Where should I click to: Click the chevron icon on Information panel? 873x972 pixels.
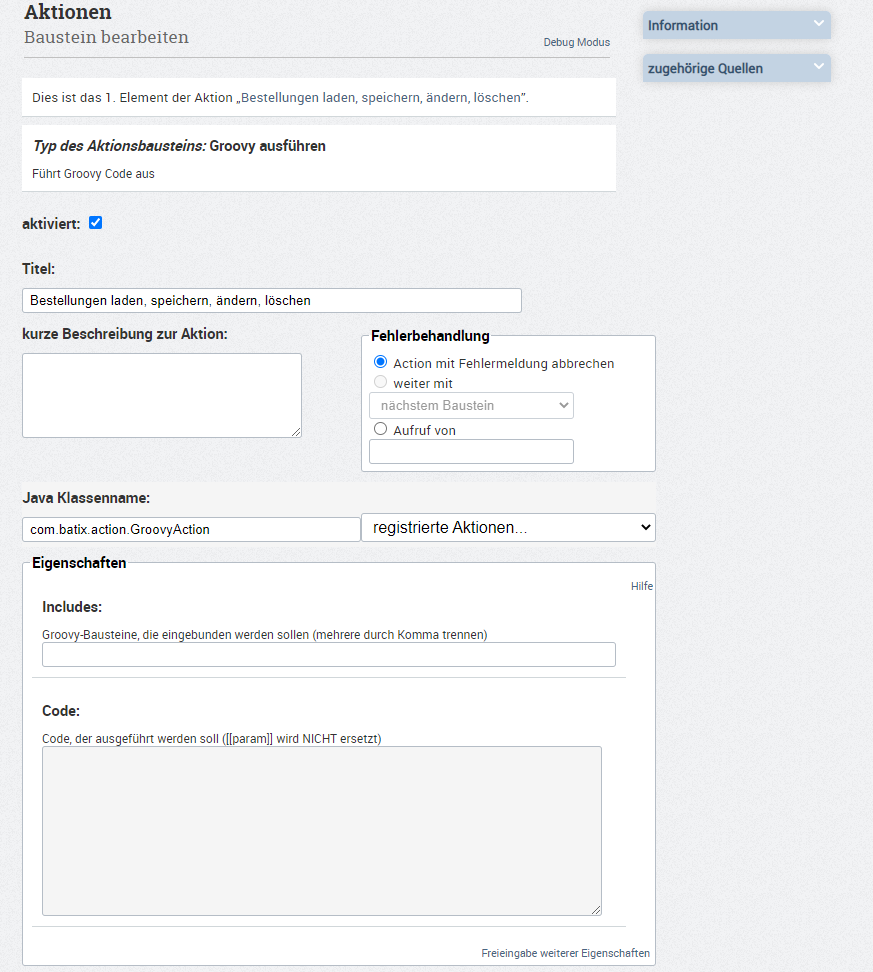pos(819,24)
